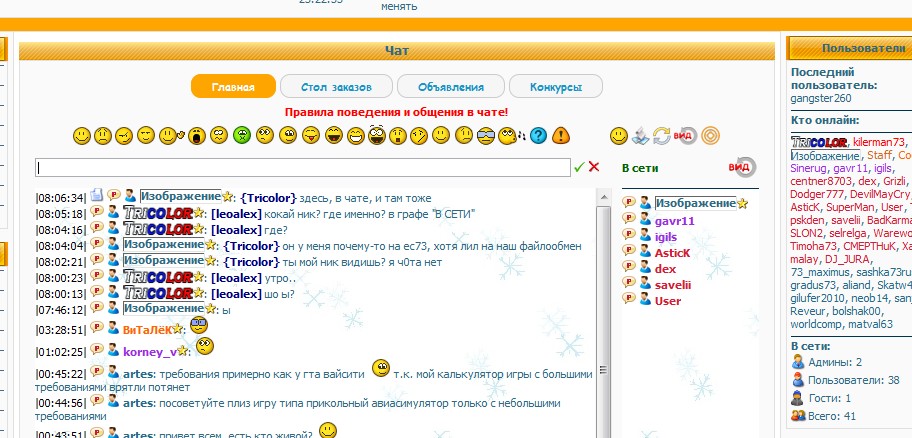The width and height of the screenshot is (912, 438).
Task: Click into the chat message input field
Action: [x=303, y=167]
